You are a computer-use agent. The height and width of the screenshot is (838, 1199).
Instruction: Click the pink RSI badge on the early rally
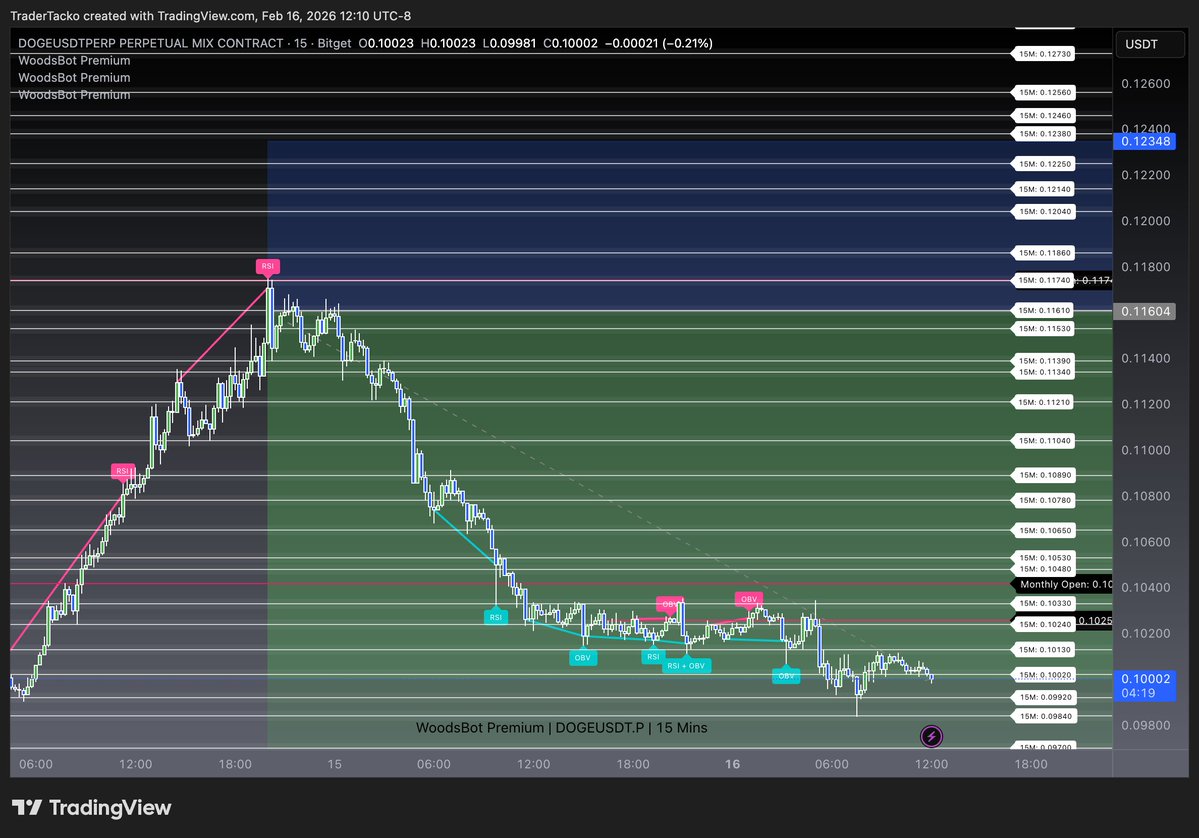point(121,470)
